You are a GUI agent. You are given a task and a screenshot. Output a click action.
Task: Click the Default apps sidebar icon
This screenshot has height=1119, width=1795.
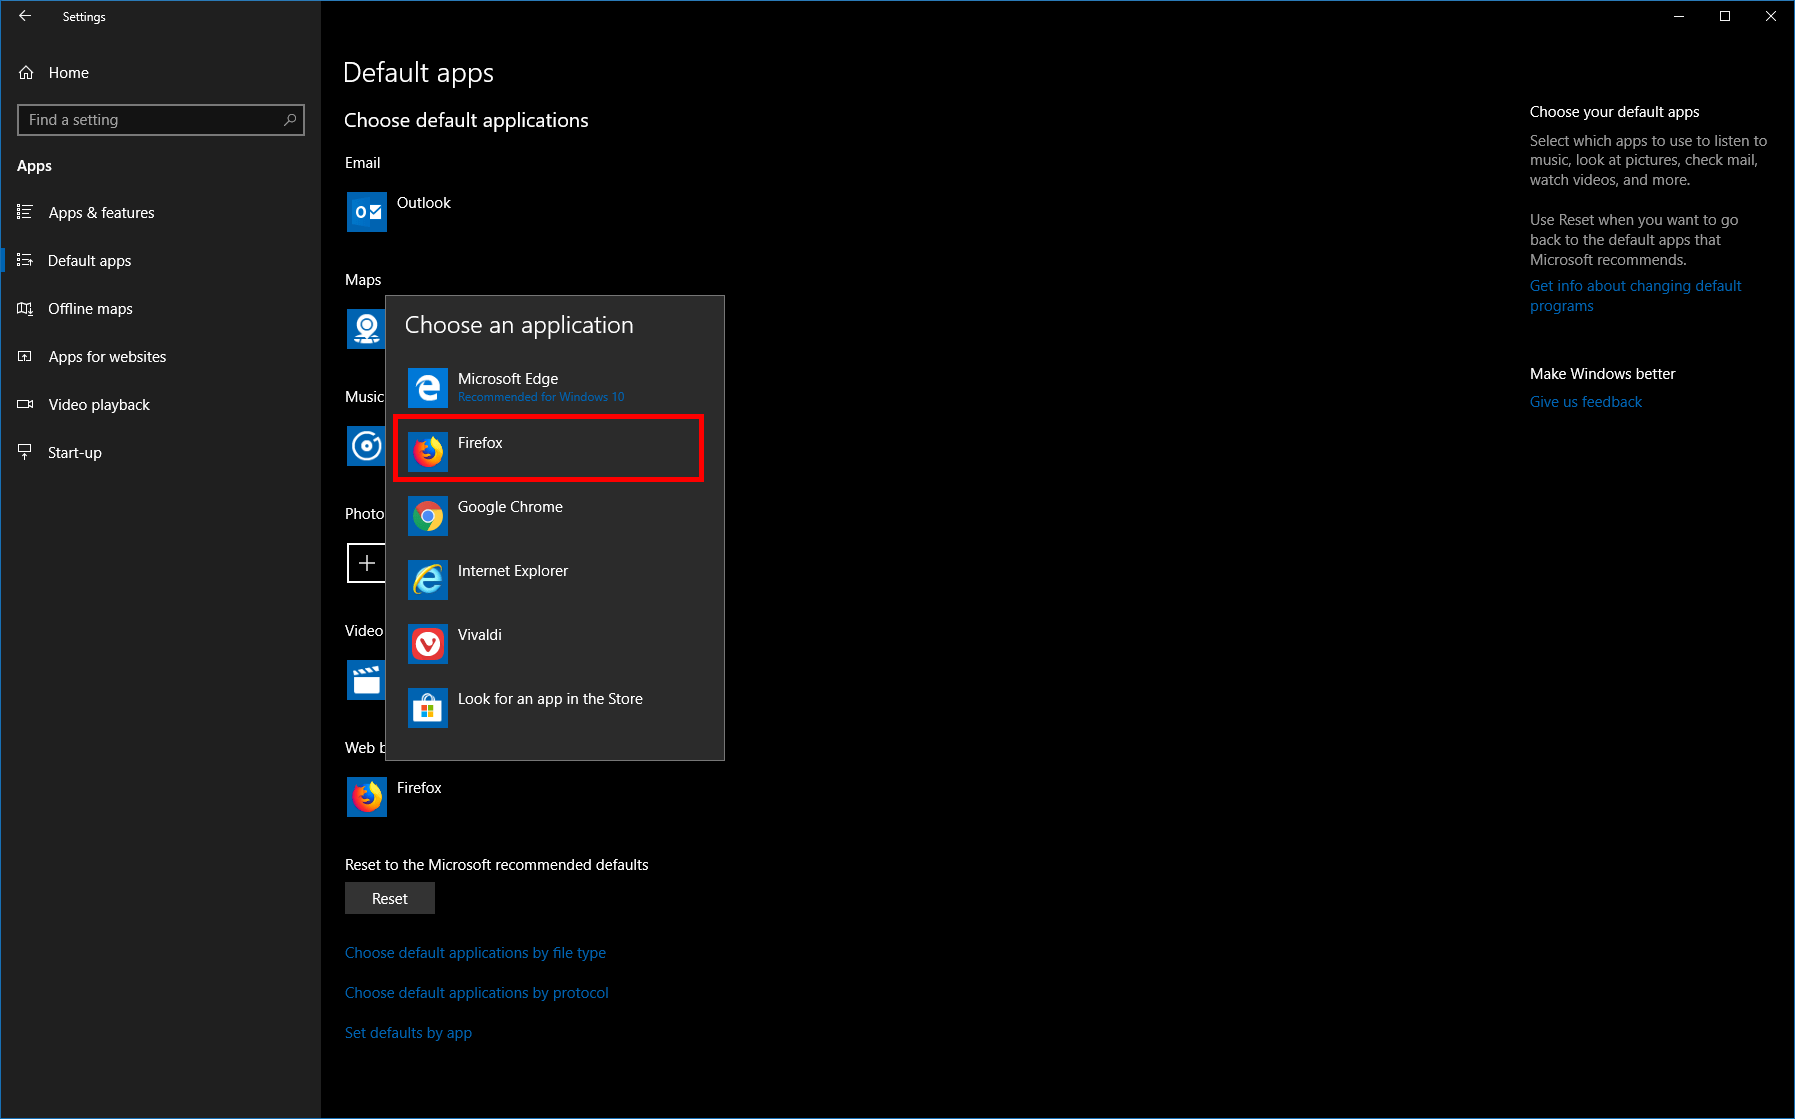pyautogui.click(x=25, y=260)
